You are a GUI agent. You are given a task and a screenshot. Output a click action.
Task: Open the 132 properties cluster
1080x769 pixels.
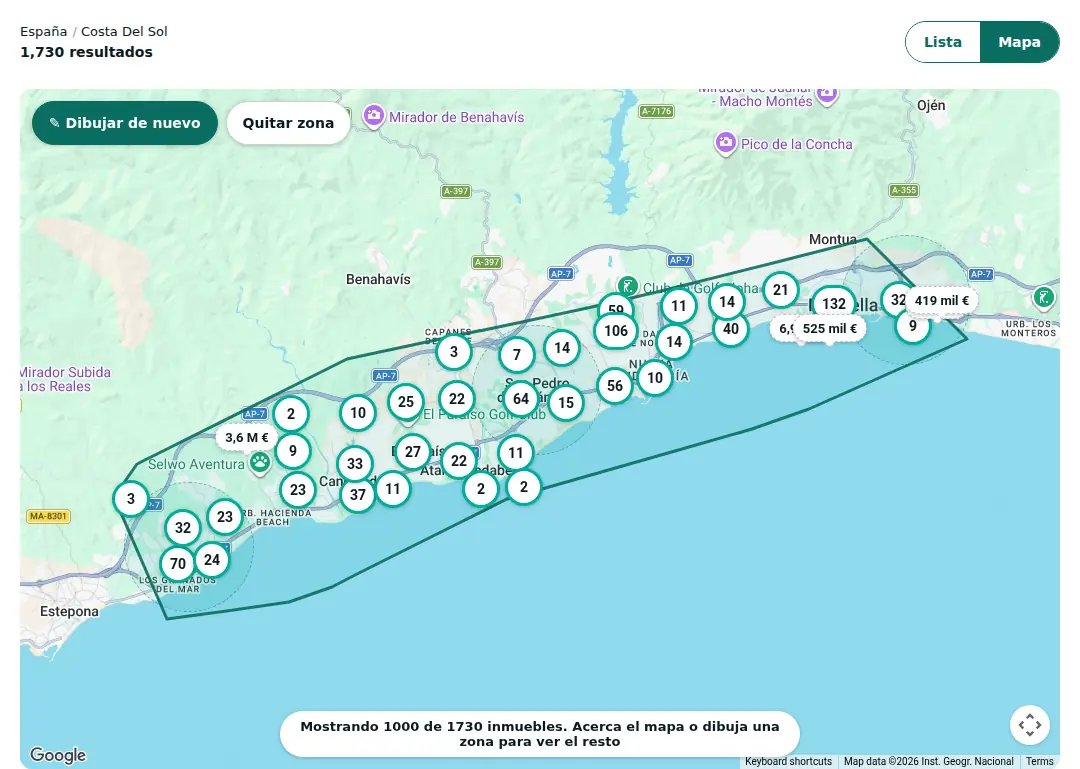pyautogui.click(x=833, y=304)
